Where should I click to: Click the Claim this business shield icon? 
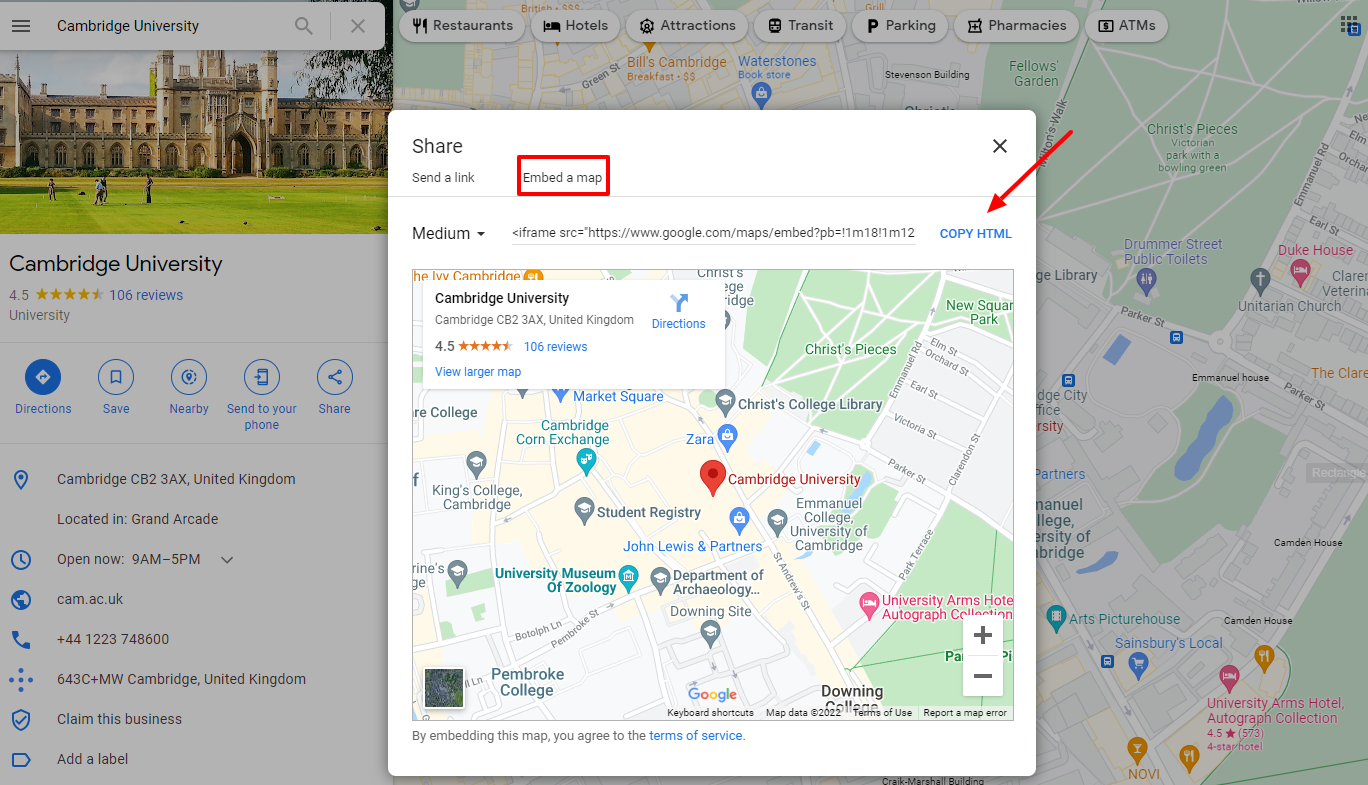[21, 719]
